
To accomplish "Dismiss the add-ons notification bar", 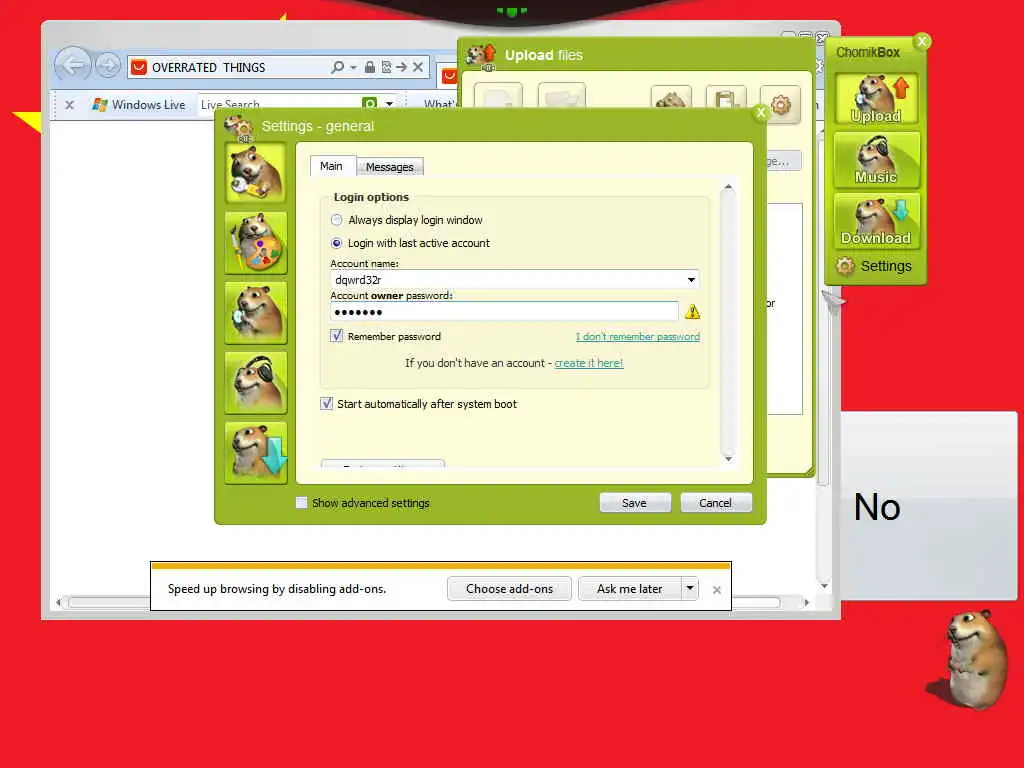I will point(716,590).
